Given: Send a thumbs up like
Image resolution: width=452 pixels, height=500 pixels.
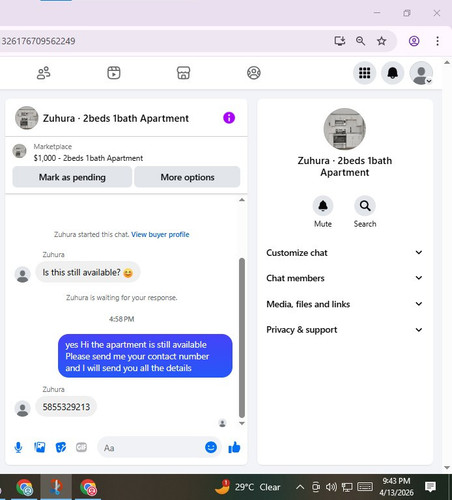Looking at the screenshot, I should coord(234,447).
